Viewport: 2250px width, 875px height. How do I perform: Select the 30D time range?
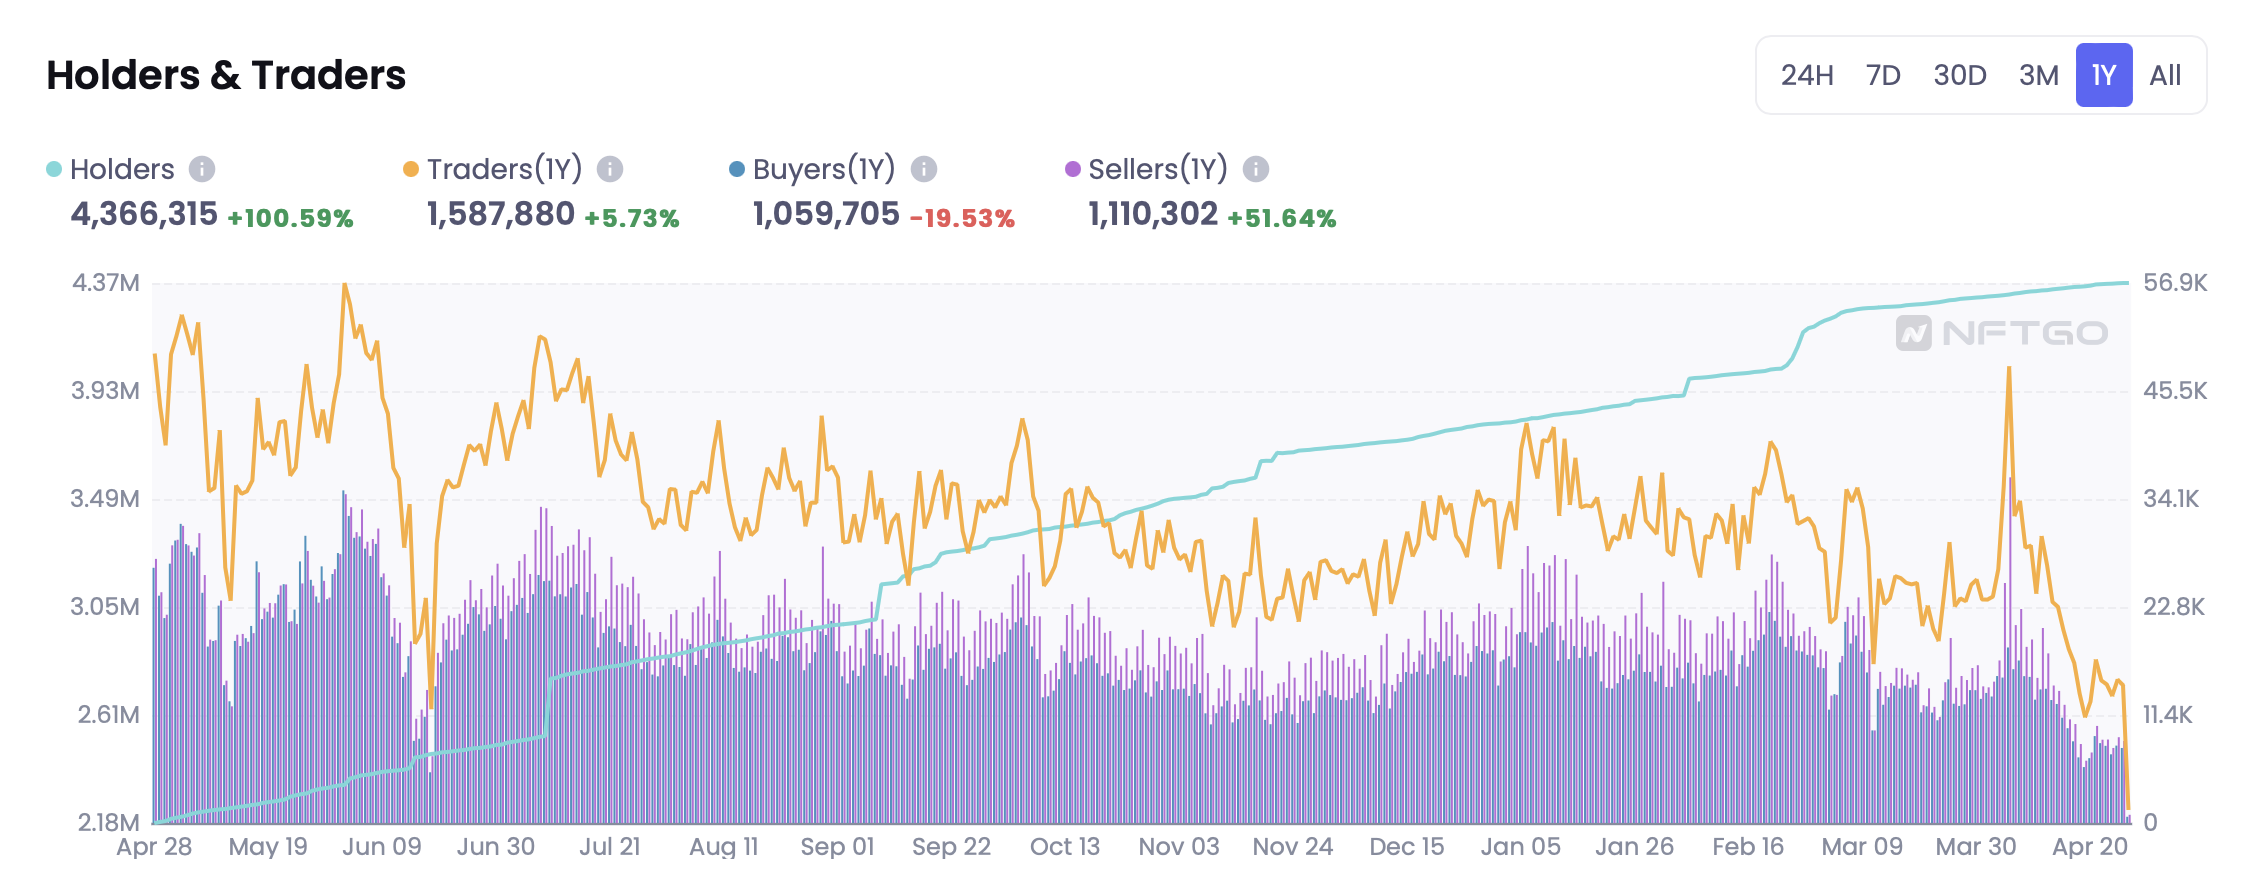coord(1960,75)
